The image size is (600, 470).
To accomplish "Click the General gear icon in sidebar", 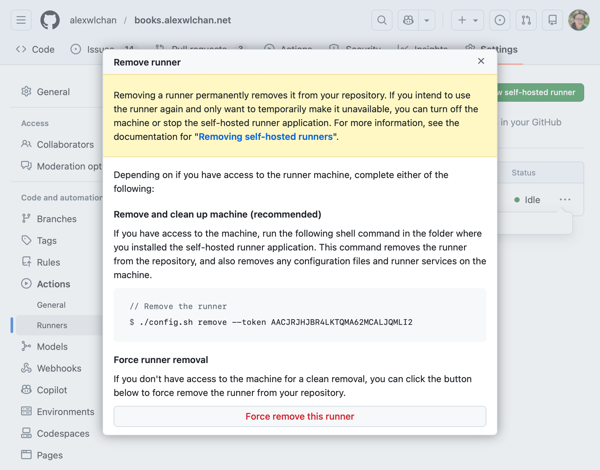I will [26, 91].
